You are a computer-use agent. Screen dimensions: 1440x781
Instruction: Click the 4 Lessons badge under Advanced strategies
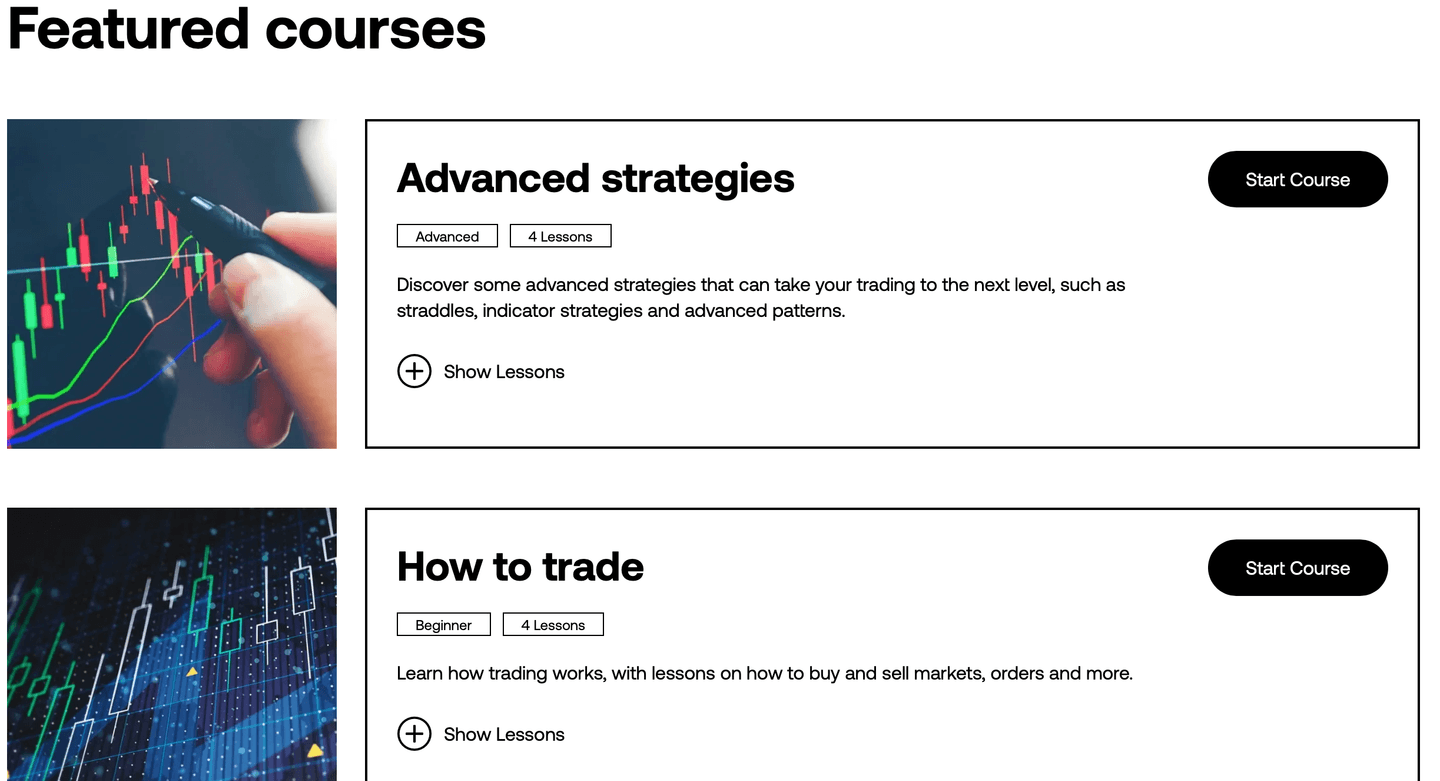pos(560,235)
